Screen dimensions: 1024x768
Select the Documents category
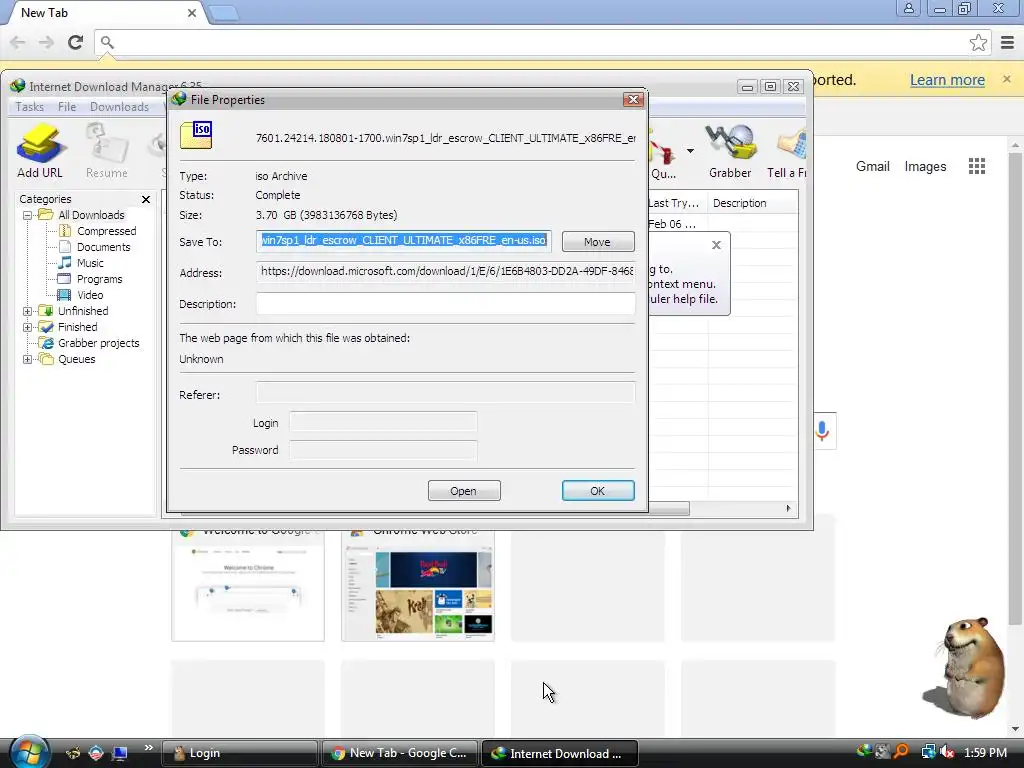103,247
